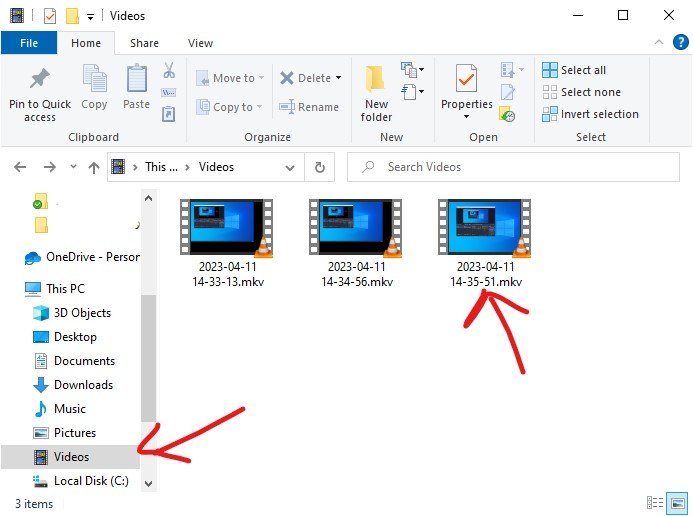The image size is (693, 516).
Task: Open the Delete dropdown arrow
Action: (339, 78)
